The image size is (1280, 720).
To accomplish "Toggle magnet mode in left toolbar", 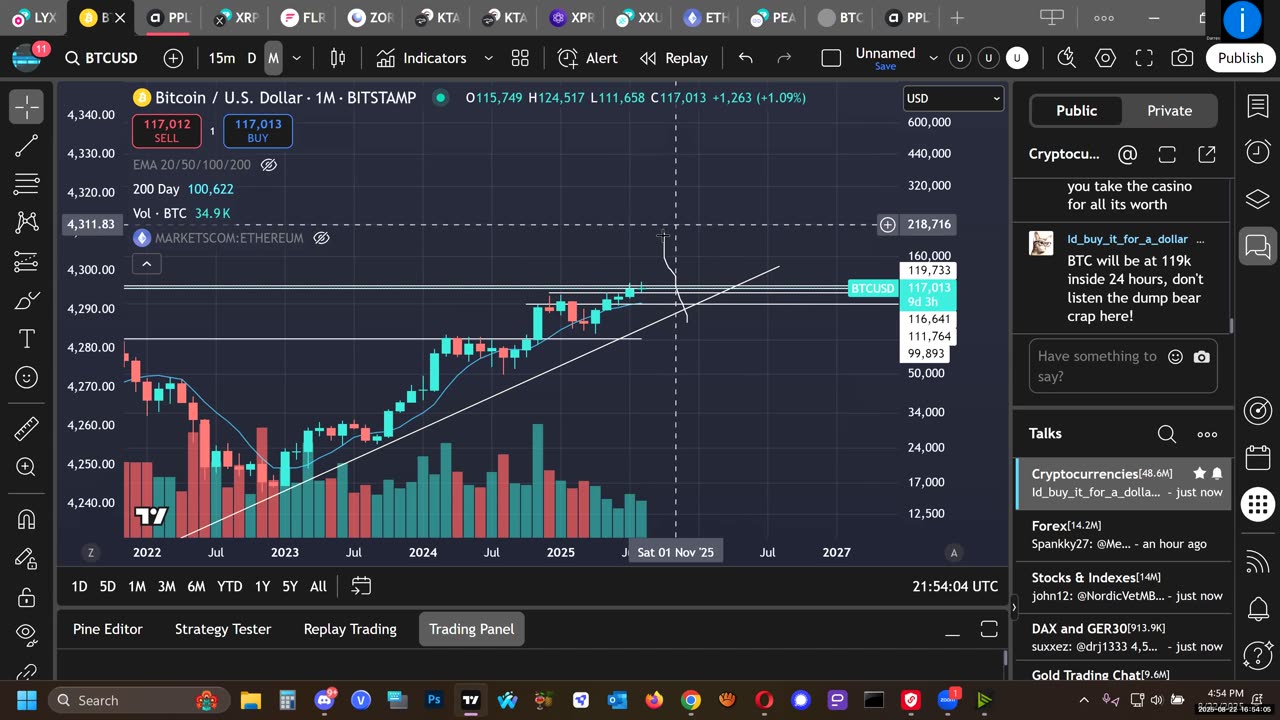I will point(27,518).
